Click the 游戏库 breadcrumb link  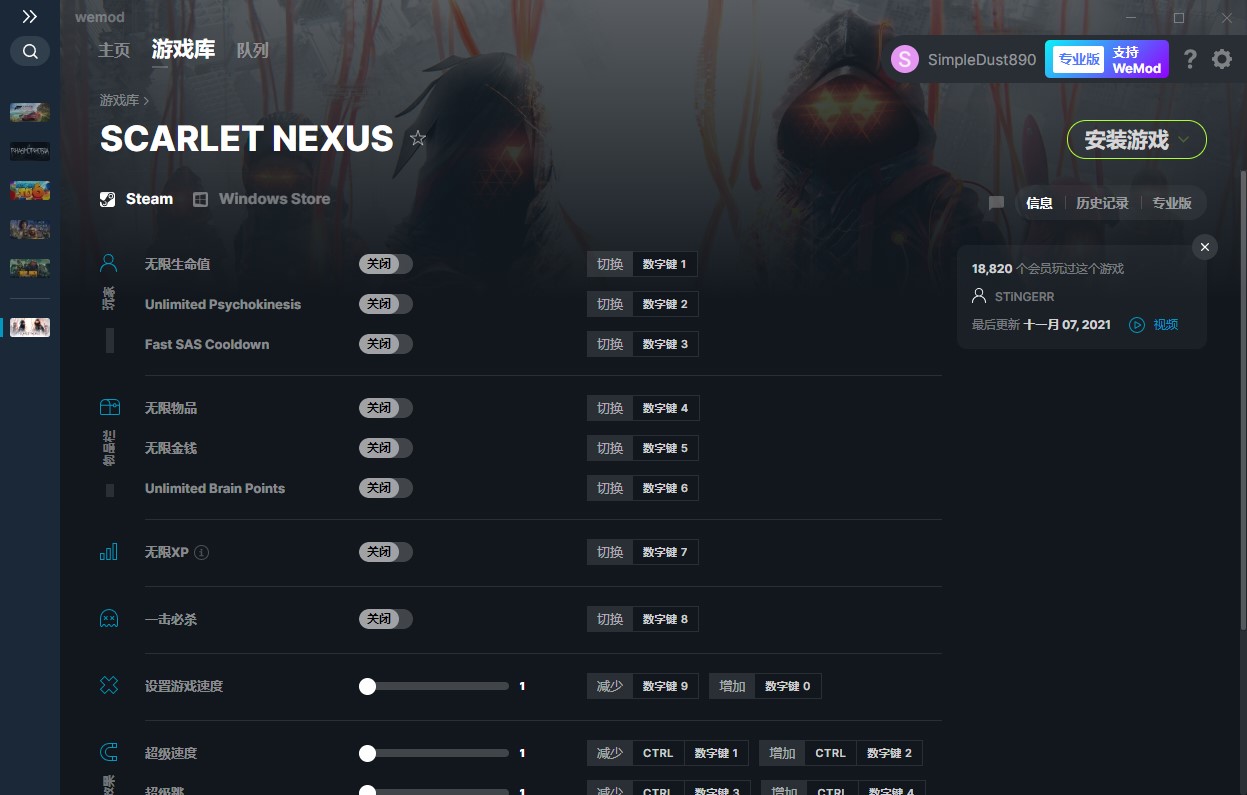(119, 100)
